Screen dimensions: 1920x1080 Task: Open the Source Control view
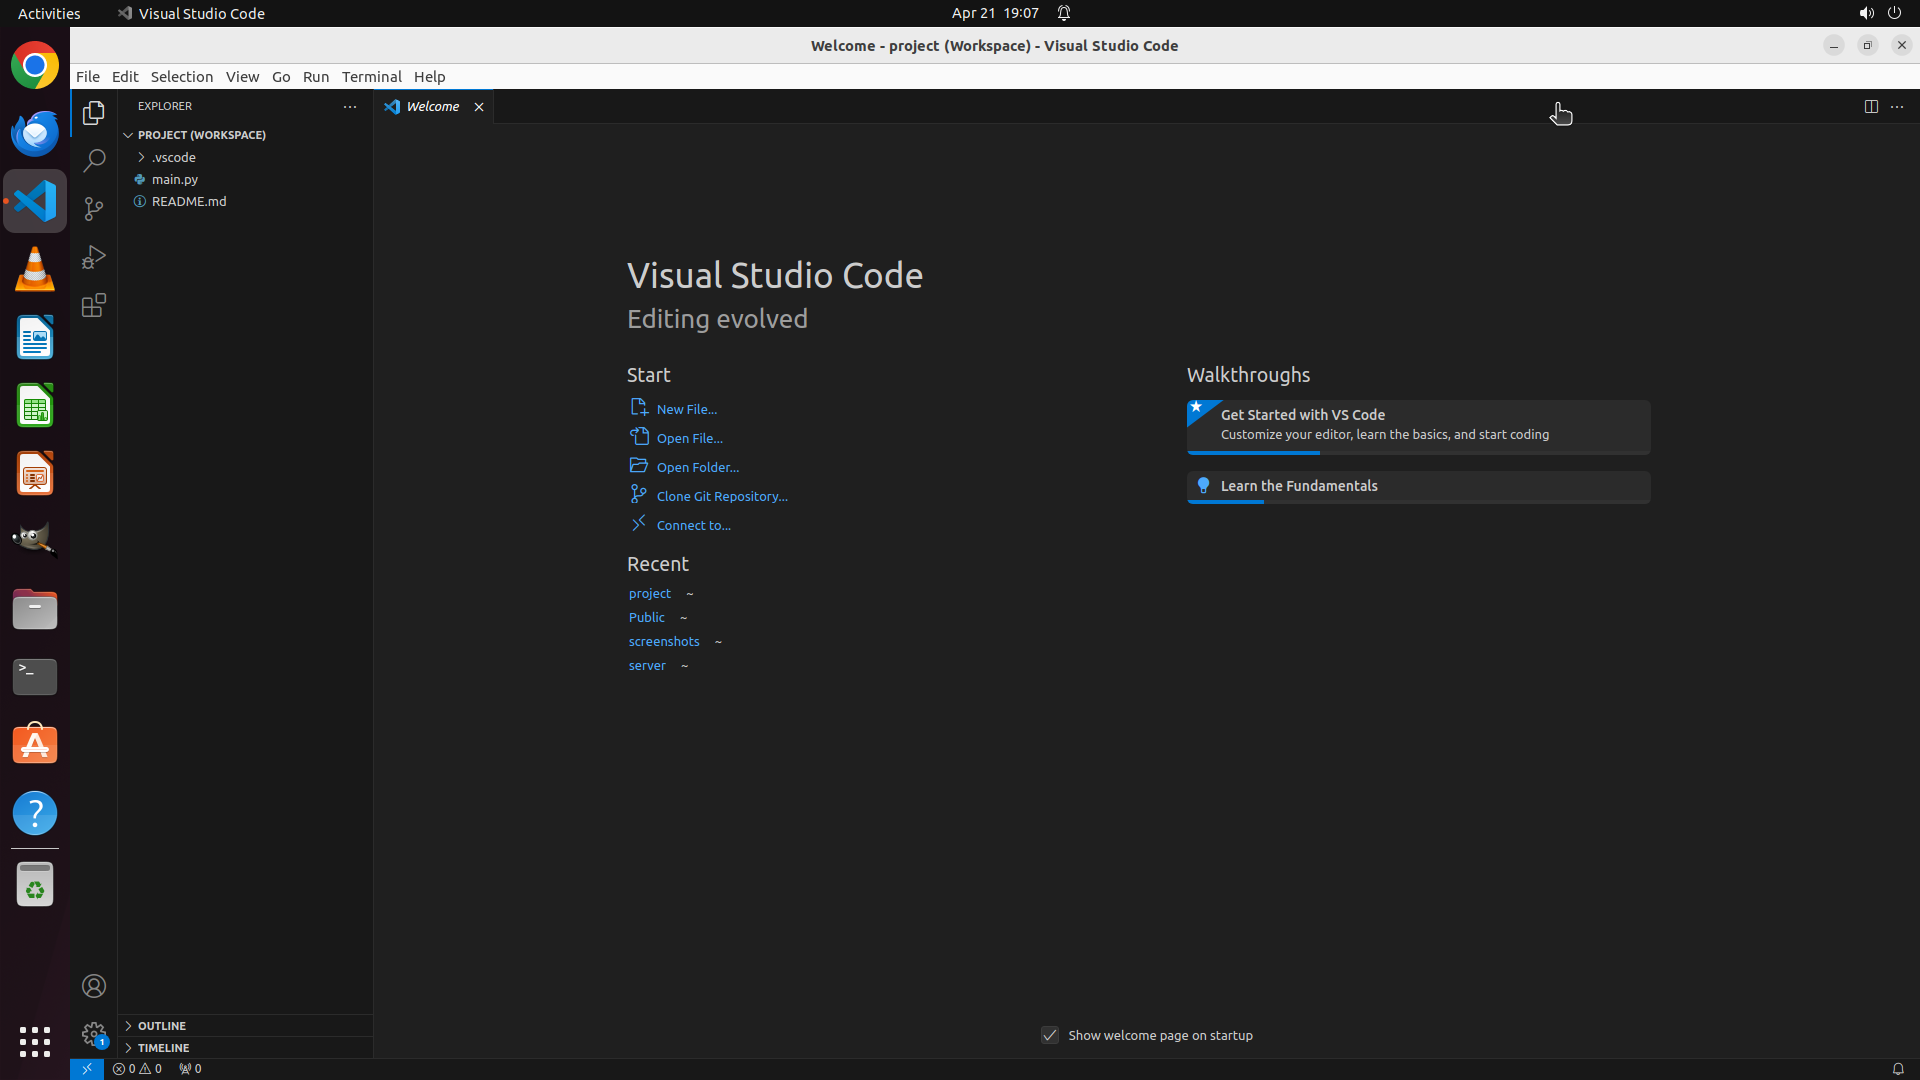(x=94, y=208)
